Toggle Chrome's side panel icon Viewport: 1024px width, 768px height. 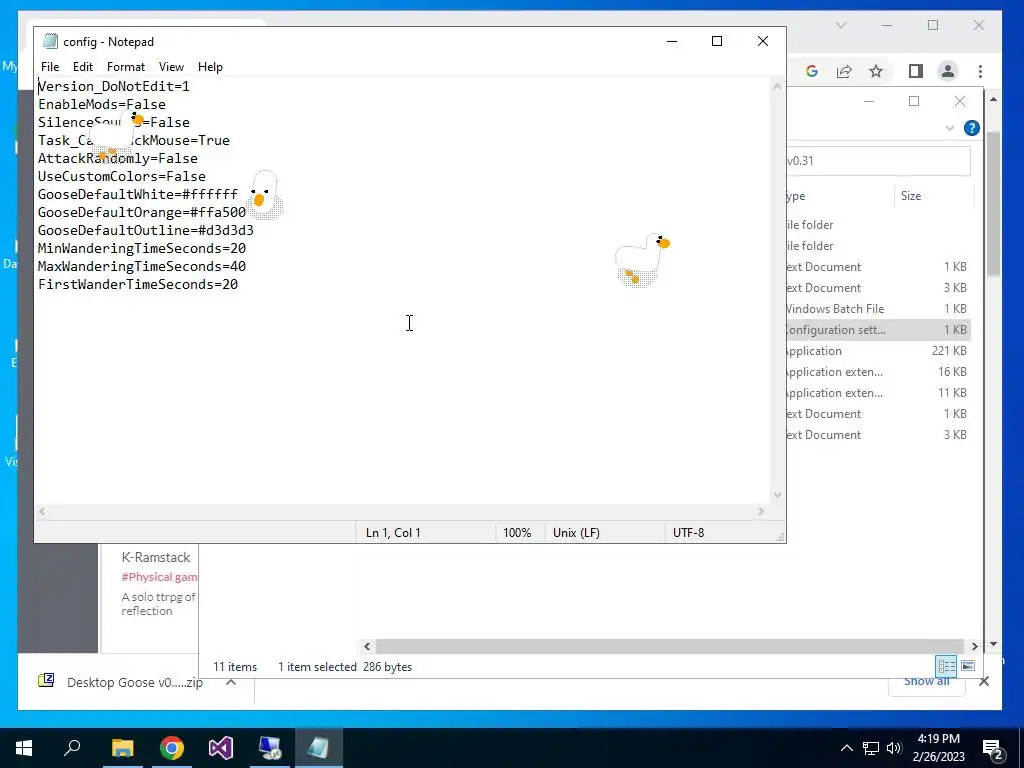coord(916,71)
